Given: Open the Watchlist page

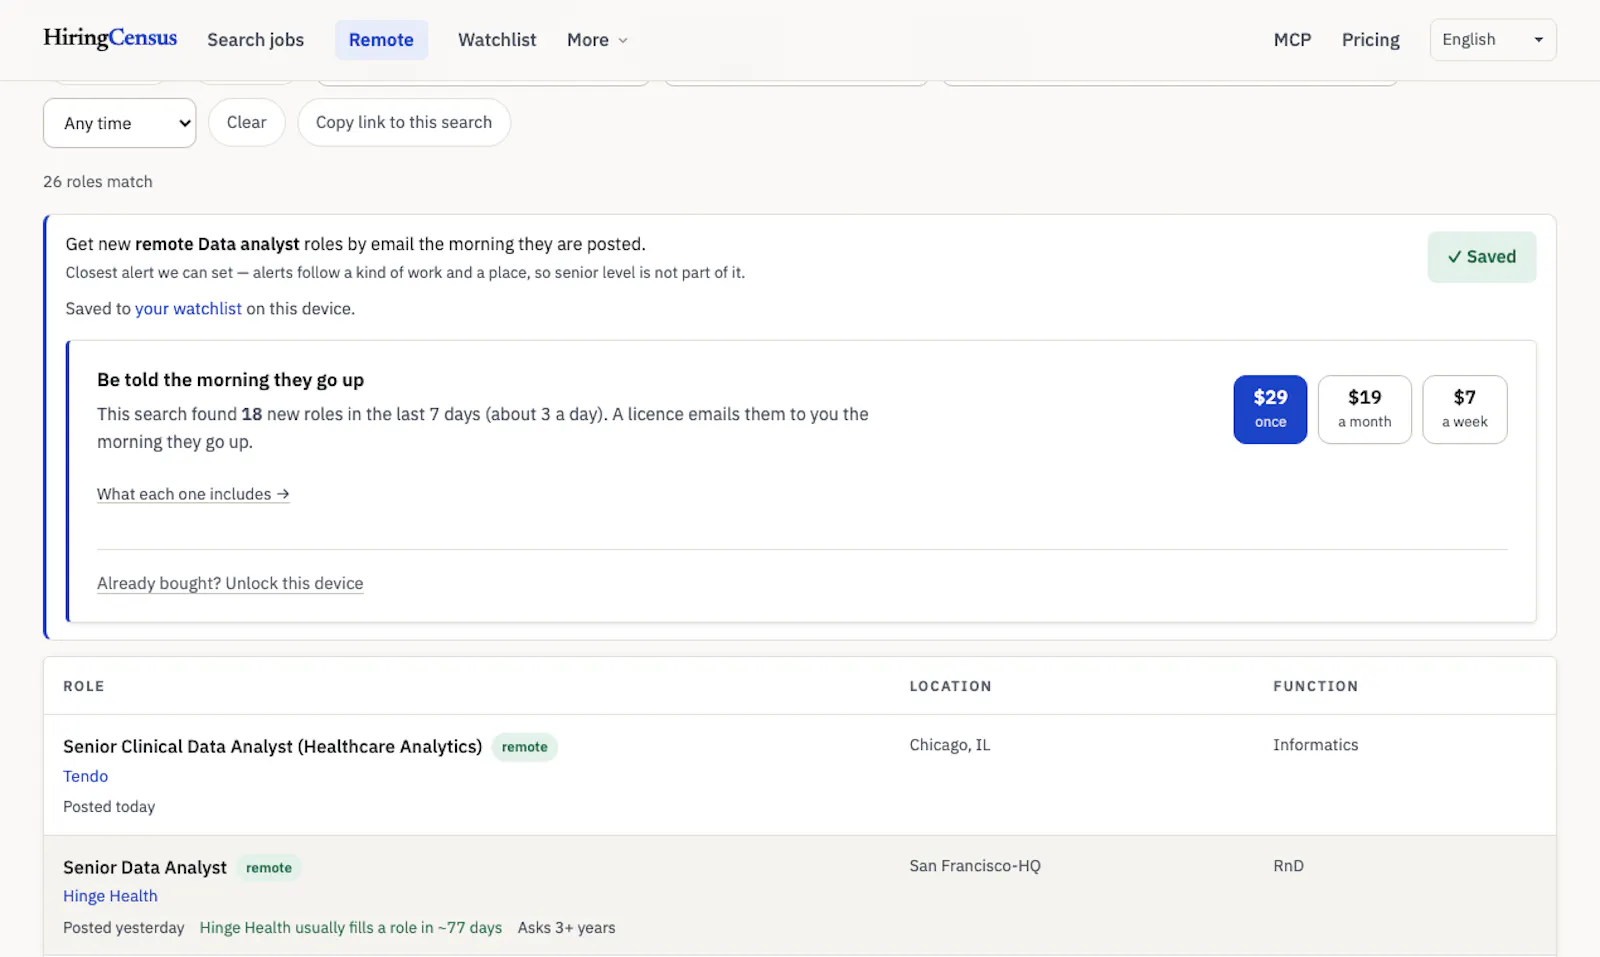Looking at the screenshot, I should point(497,40).
